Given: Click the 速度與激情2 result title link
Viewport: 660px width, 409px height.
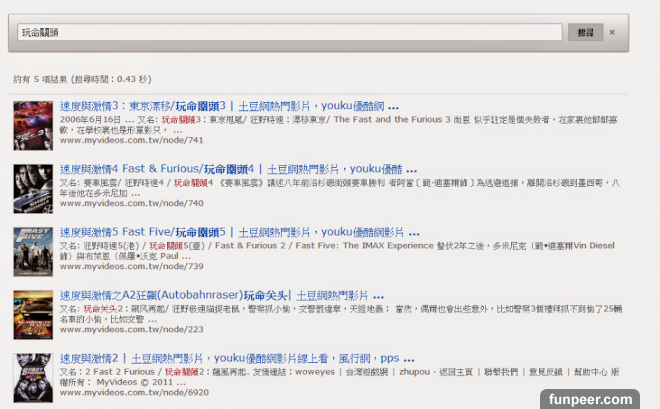Looking at the screenshot, I should 220,358.
